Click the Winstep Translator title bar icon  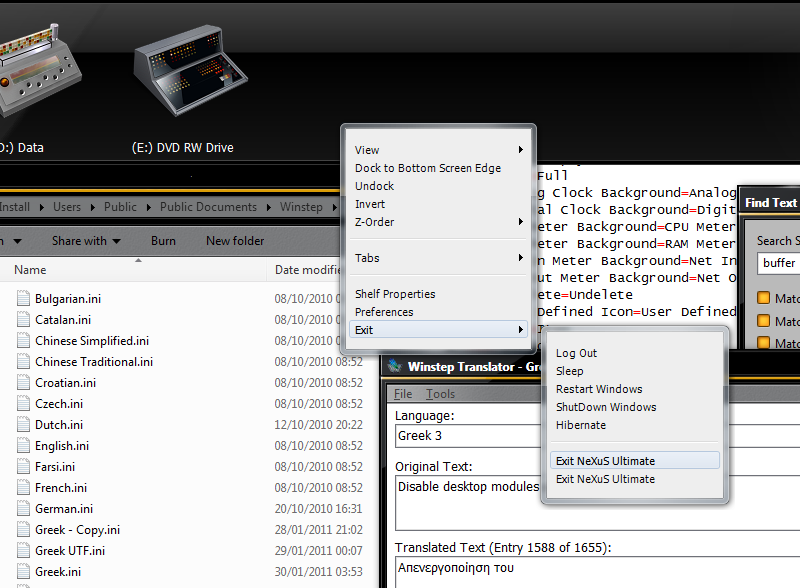pyautogui.click(x=395, y=366)
